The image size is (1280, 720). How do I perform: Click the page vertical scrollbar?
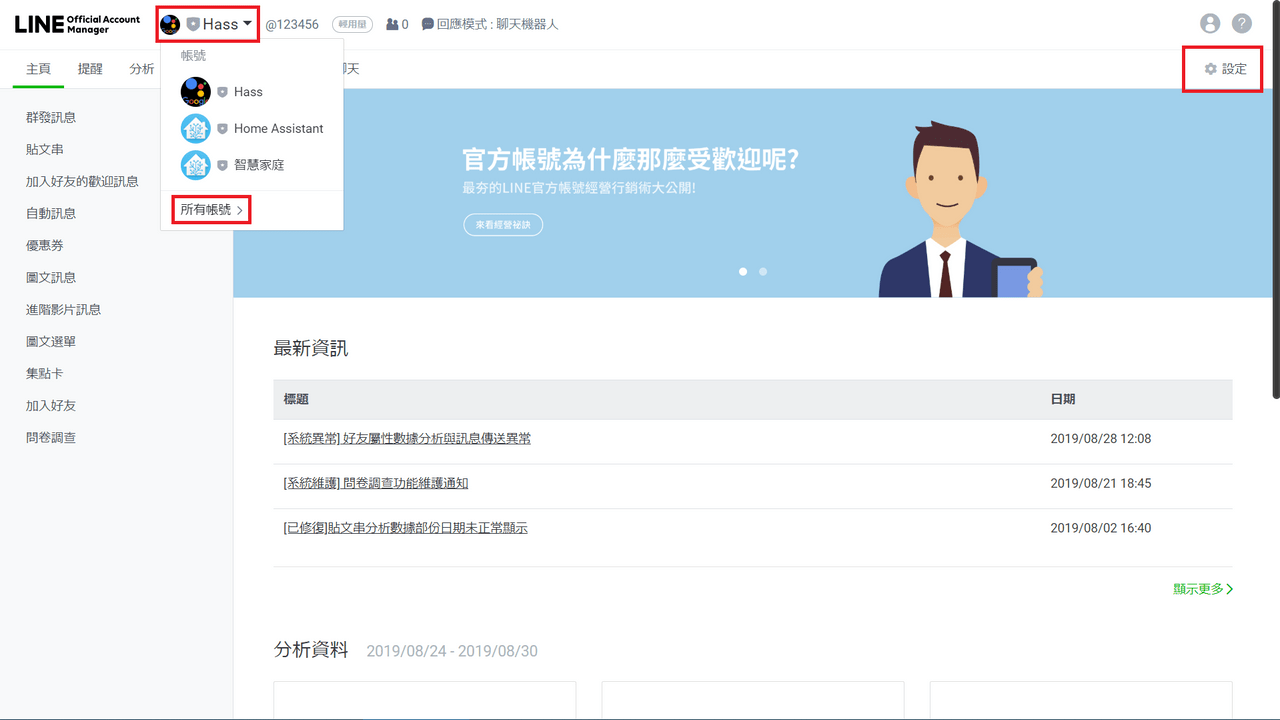click(1275, 200)
